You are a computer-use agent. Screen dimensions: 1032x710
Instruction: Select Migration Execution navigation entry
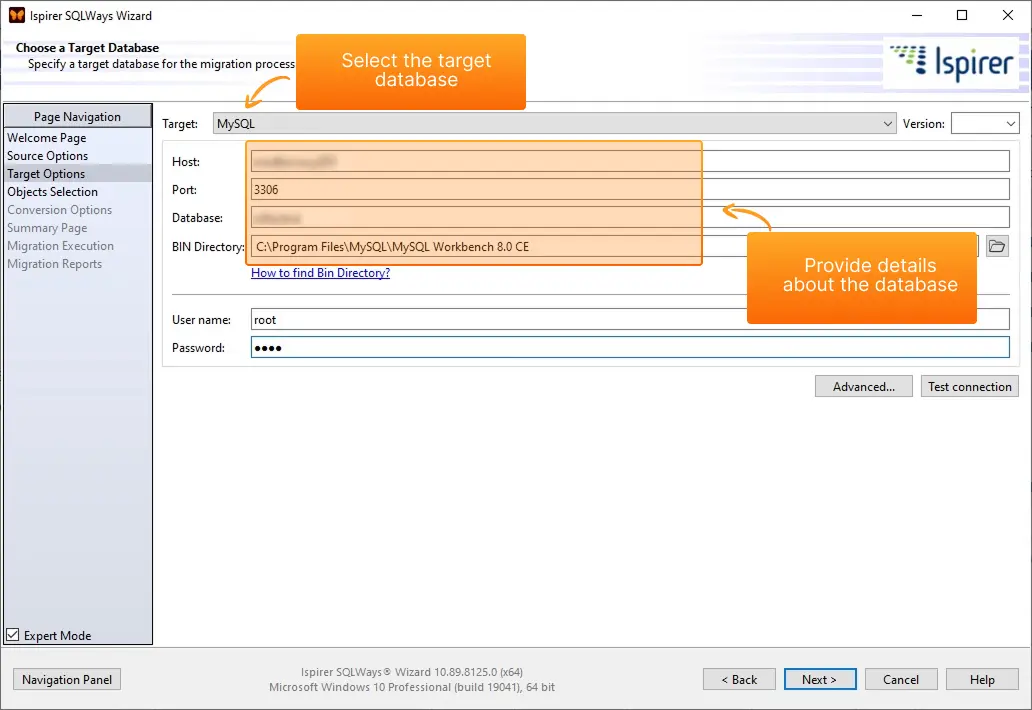pos(61,245)
